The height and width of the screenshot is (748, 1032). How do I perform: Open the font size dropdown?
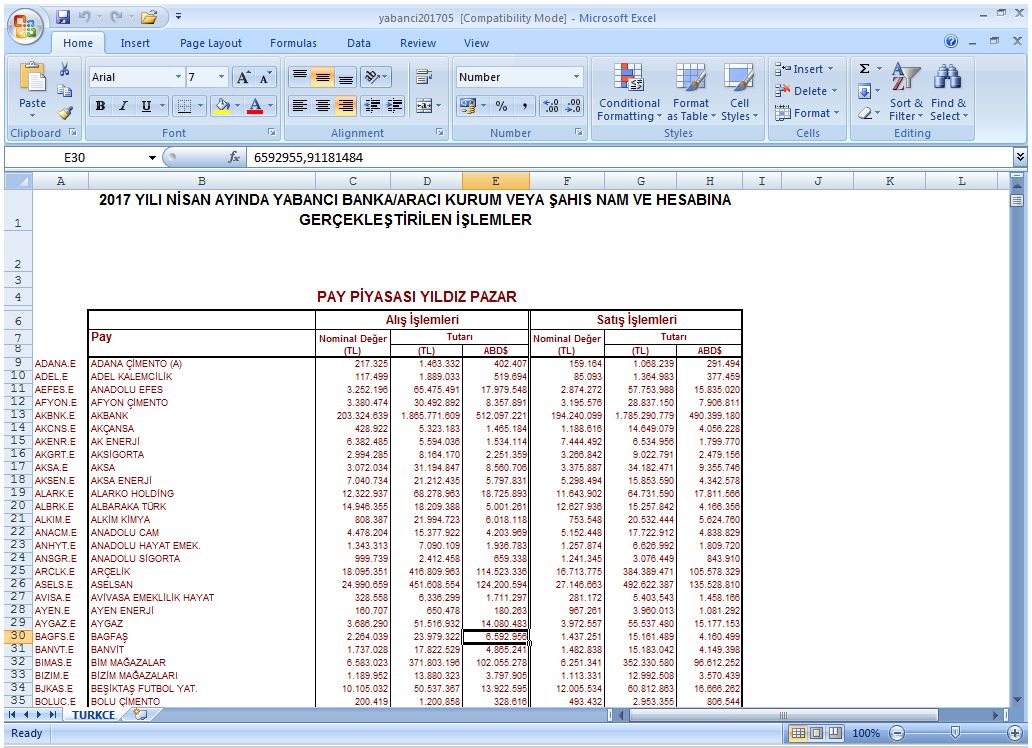[222, 77]
